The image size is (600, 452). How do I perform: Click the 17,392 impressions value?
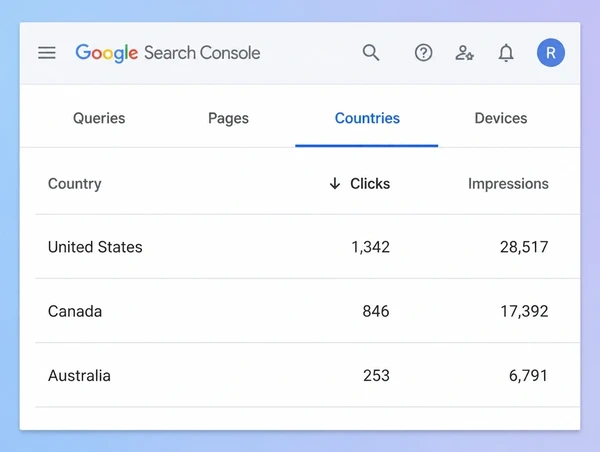click(x=524, y=312)
